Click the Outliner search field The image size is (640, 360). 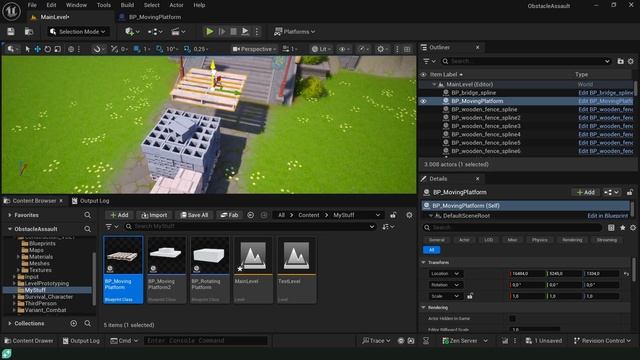526,61
